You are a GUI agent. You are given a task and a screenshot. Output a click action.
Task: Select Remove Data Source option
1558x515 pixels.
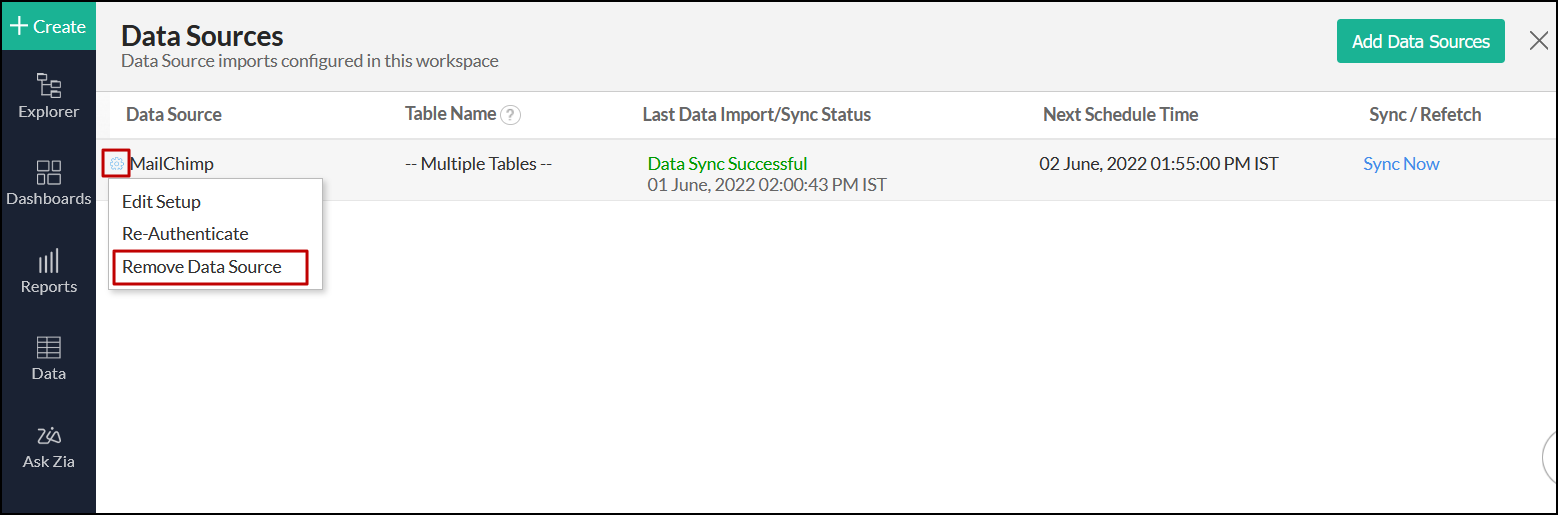pyautogui.click(x=202, y=267)
